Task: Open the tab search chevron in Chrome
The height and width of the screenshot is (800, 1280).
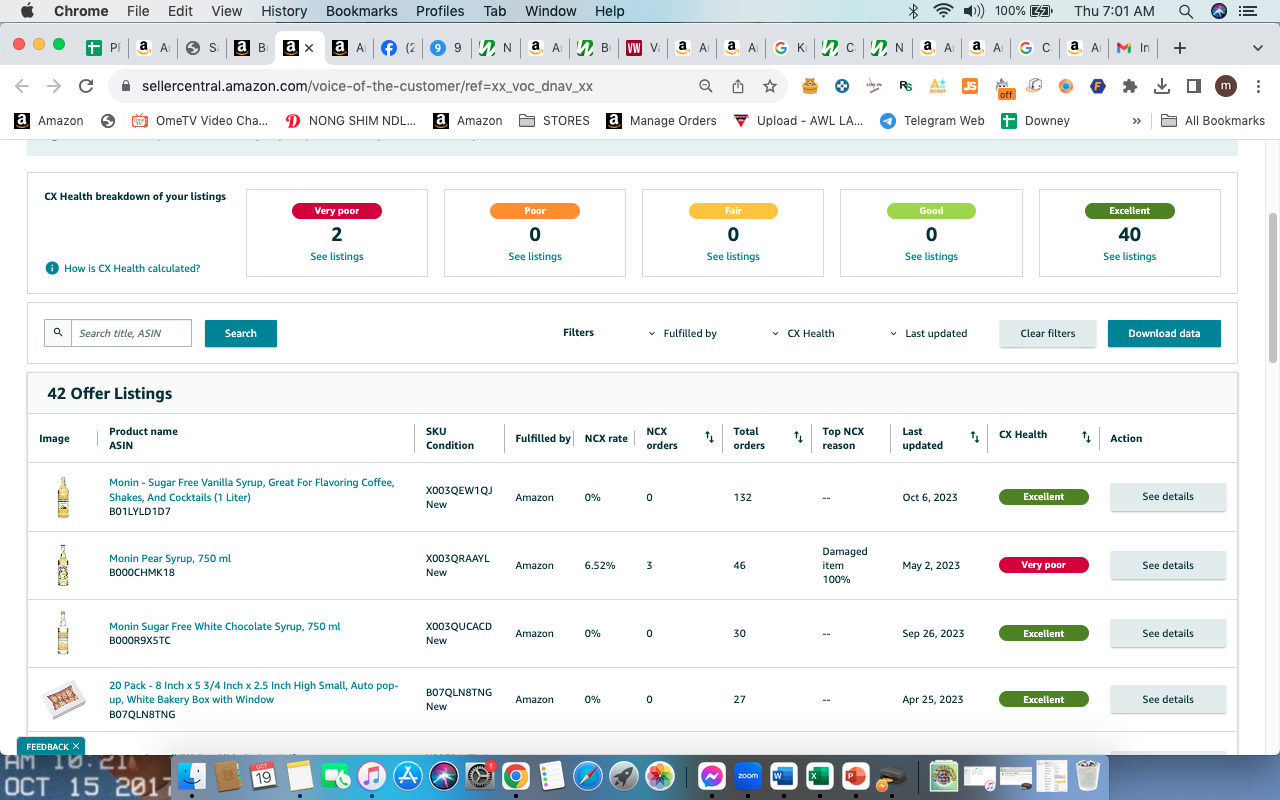Action: [1258, 48]
